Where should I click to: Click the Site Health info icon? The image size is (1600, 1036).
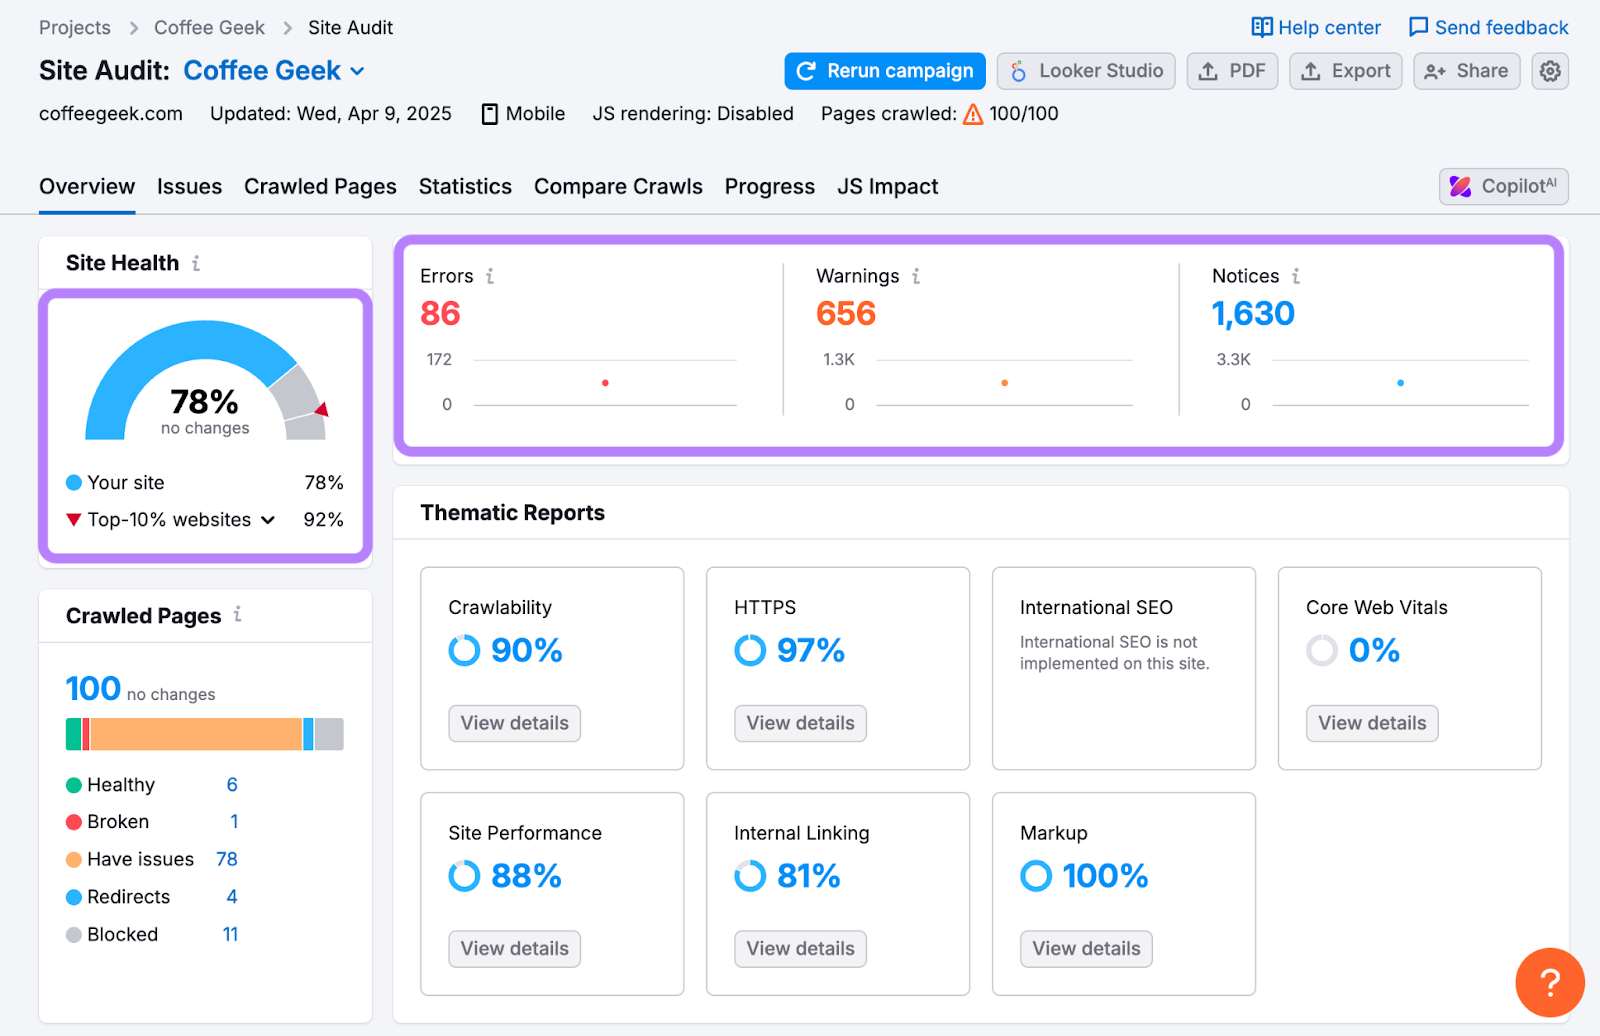tap(196, 263)
